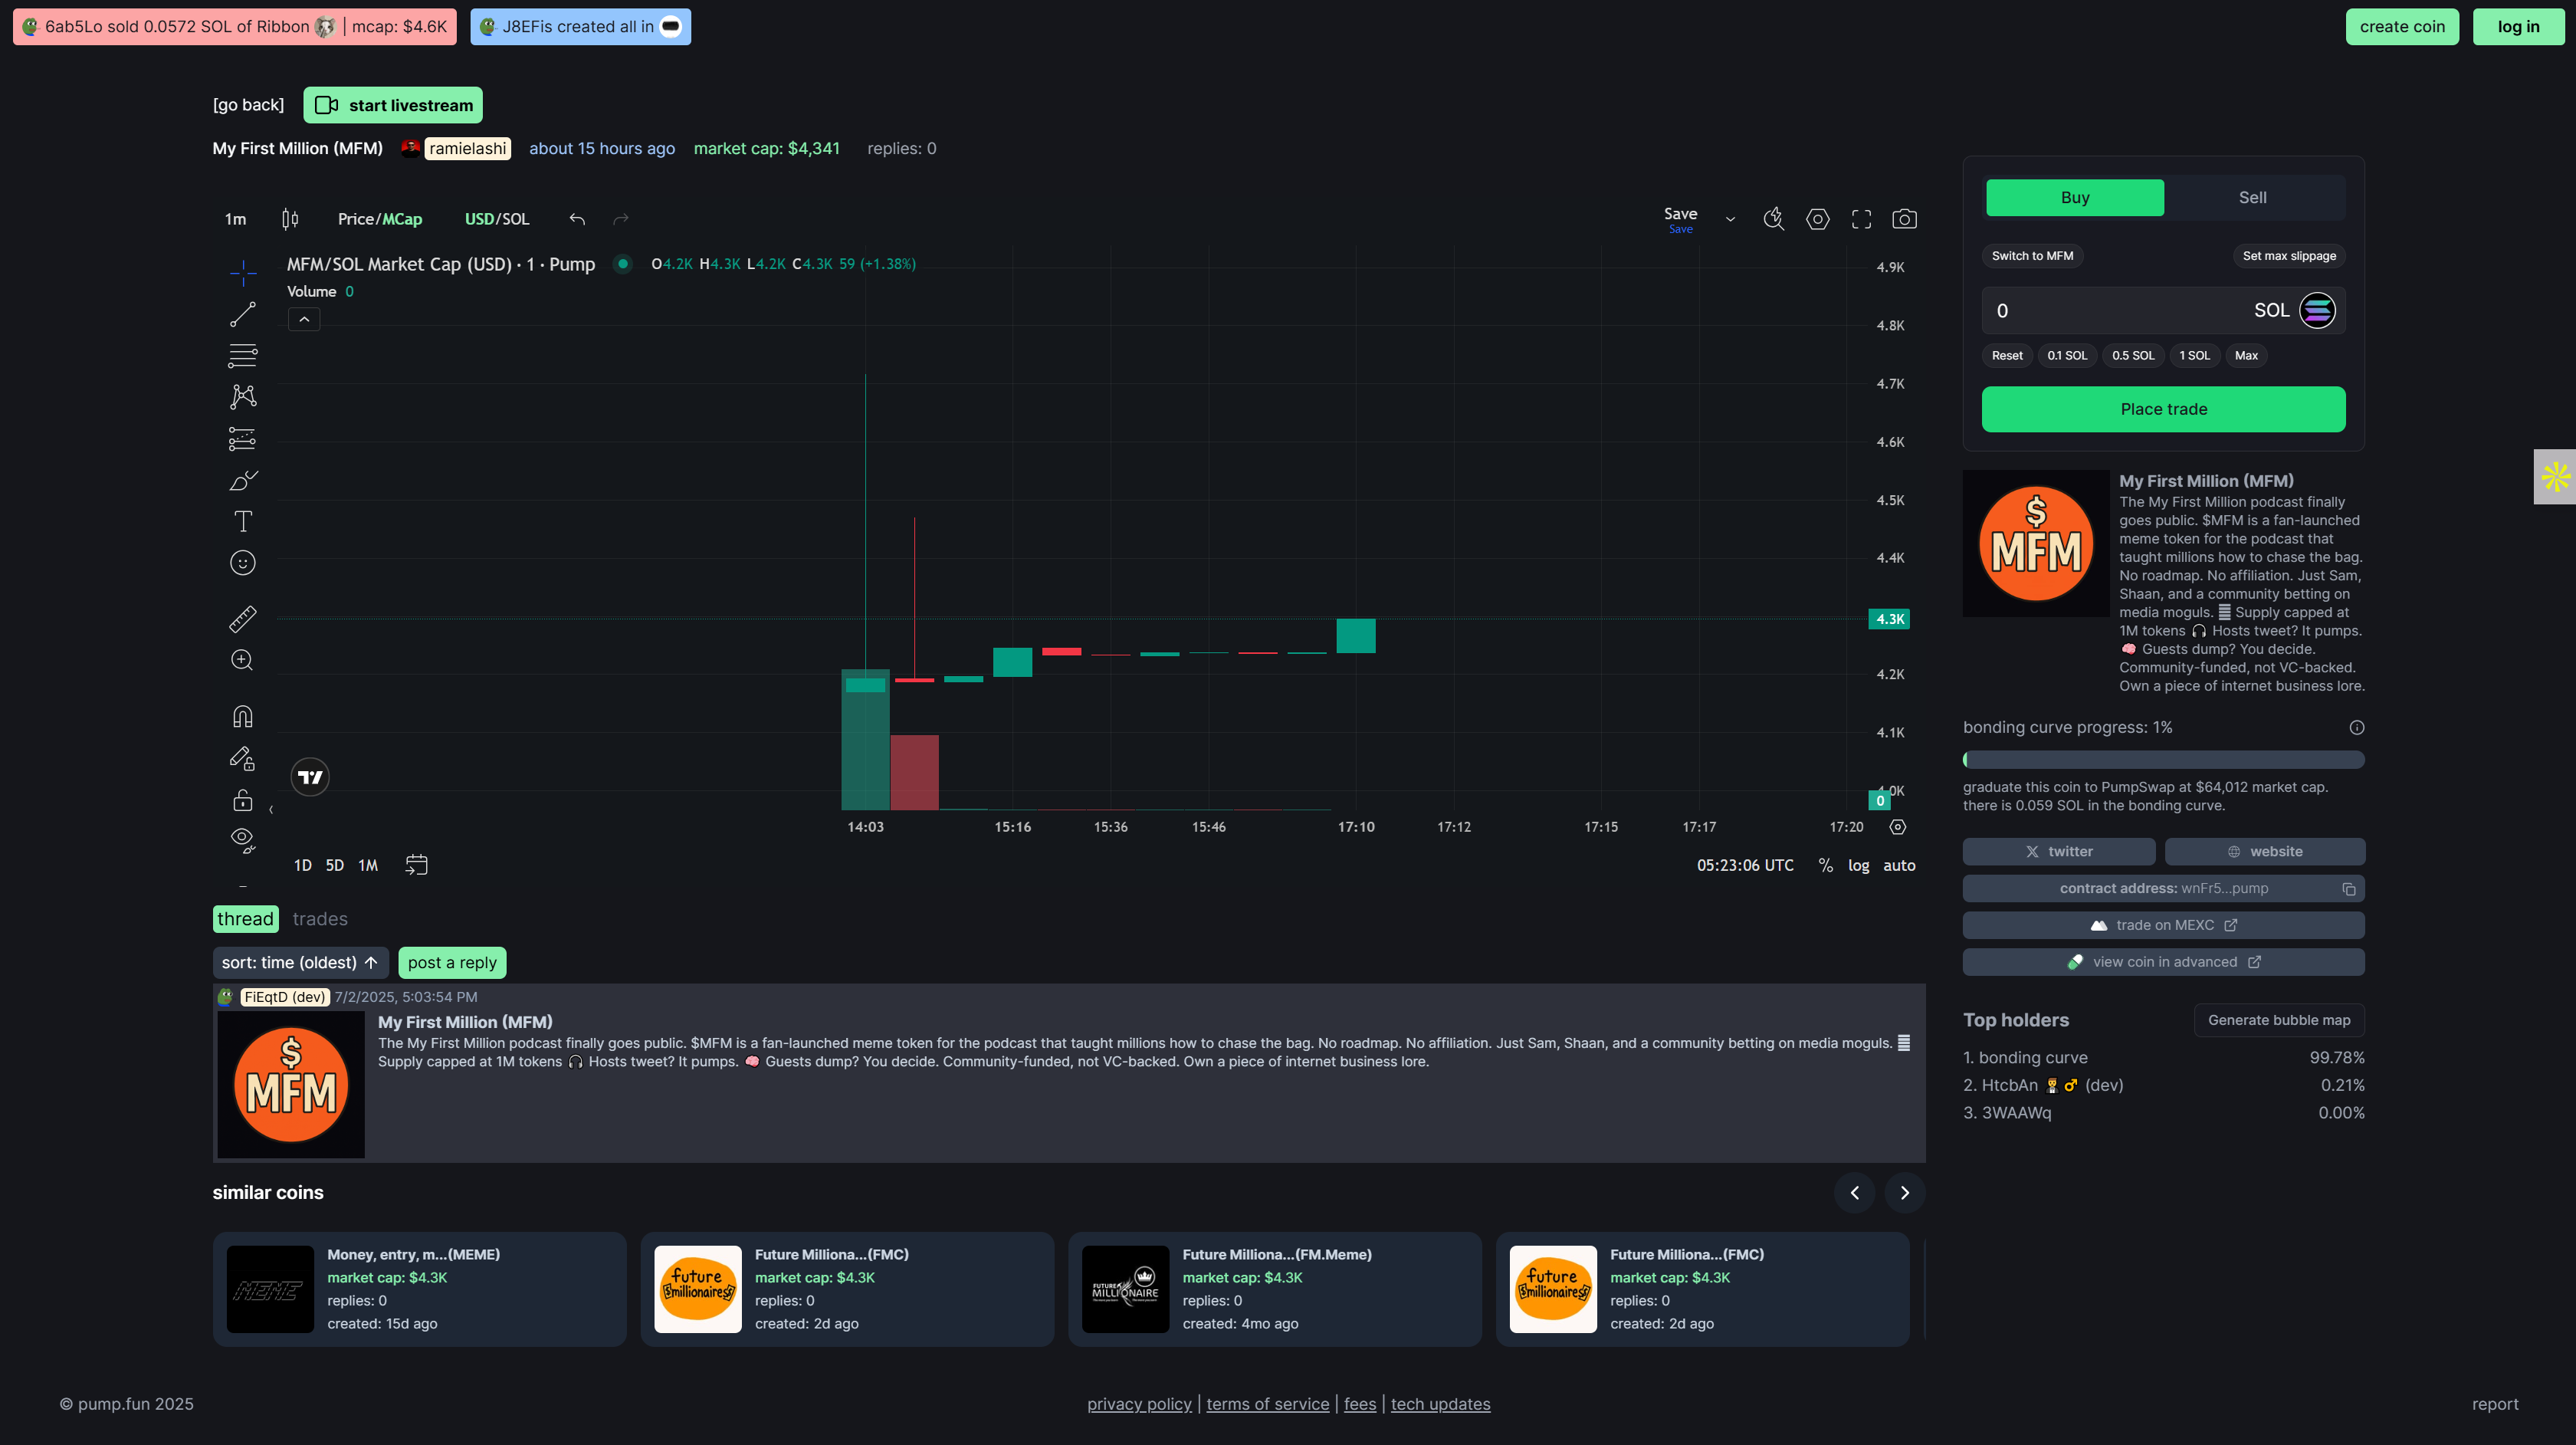Toggle log scale on chart
The height and width of the screenshot is (1445, 2576).
pos(1858,866)
